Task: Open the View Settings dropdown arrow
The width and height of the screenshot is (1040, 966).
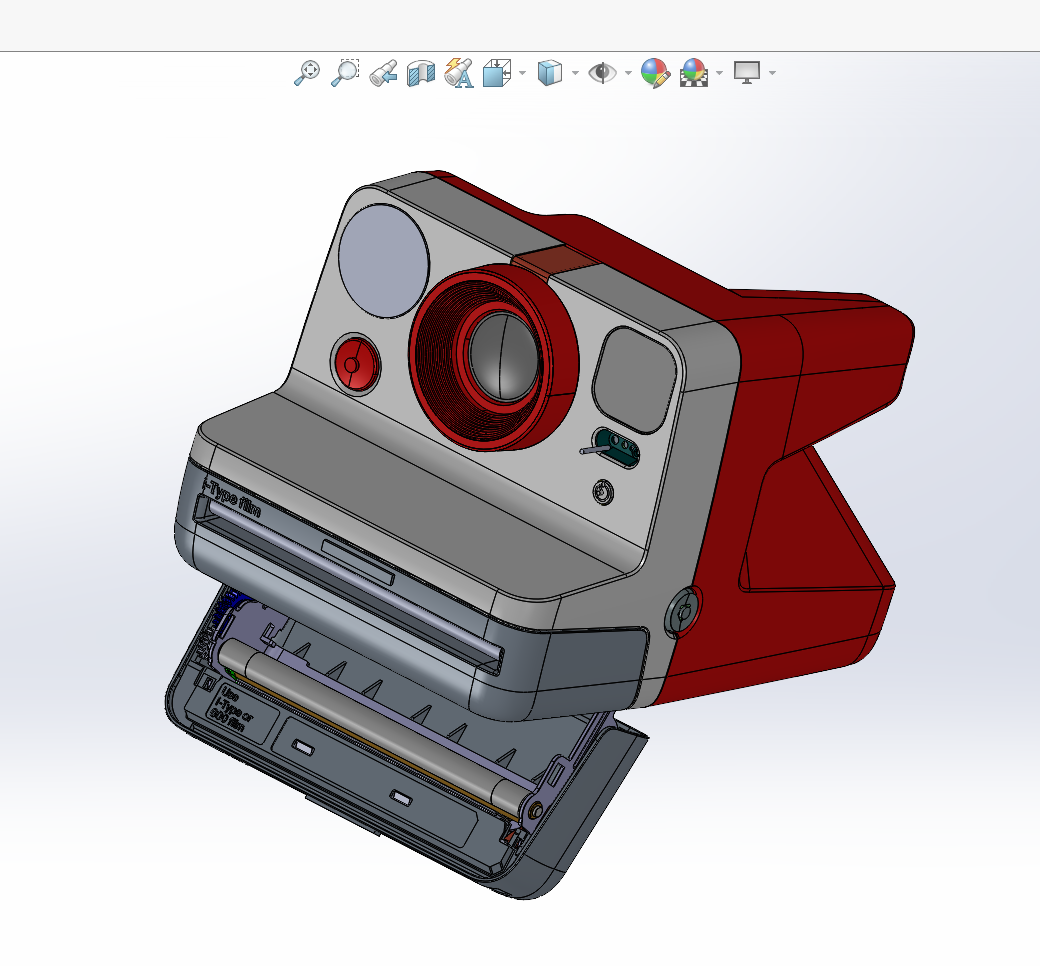Action: (x=772, y=73)
